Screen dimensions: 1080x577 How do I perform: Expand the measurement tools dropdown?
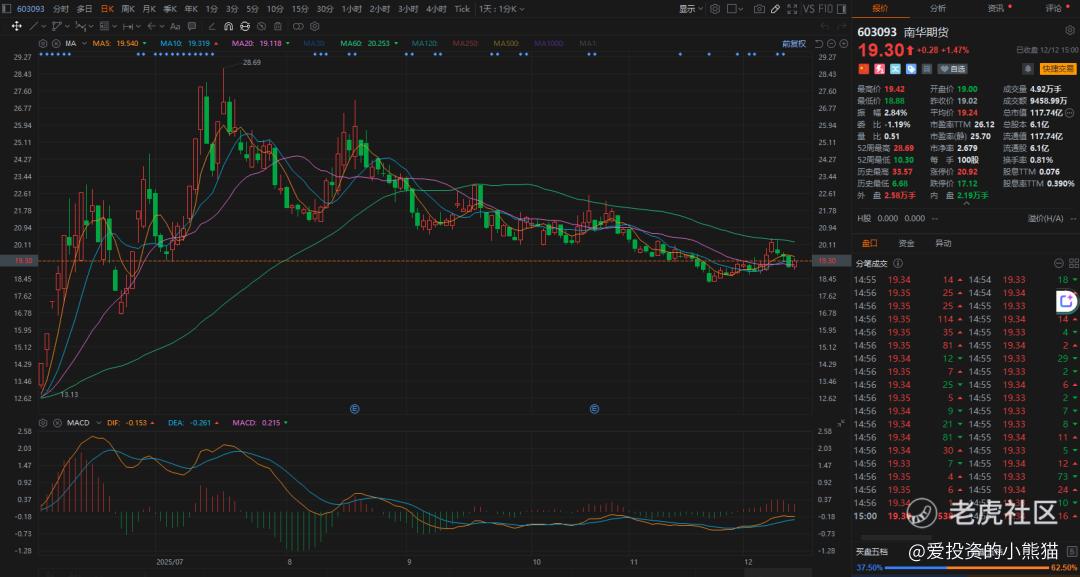[x=138, y=26]
